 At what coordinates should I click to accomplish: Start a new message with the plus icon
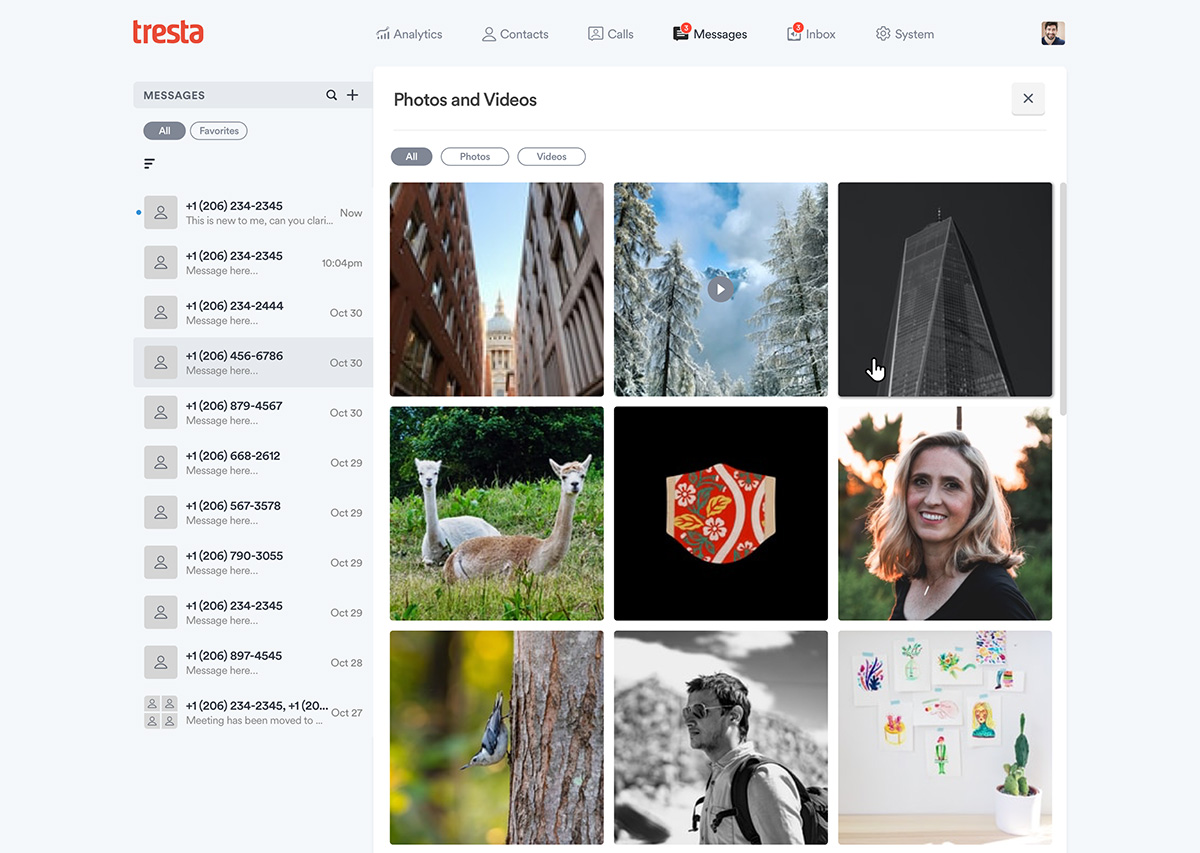pos(352,95)
